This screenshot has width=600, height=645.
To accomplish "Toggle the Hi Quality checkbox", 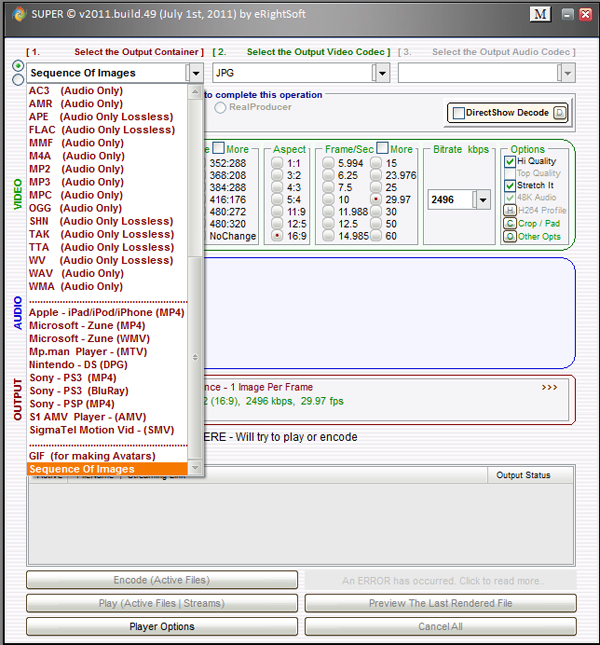I will [x=510, y=161].
